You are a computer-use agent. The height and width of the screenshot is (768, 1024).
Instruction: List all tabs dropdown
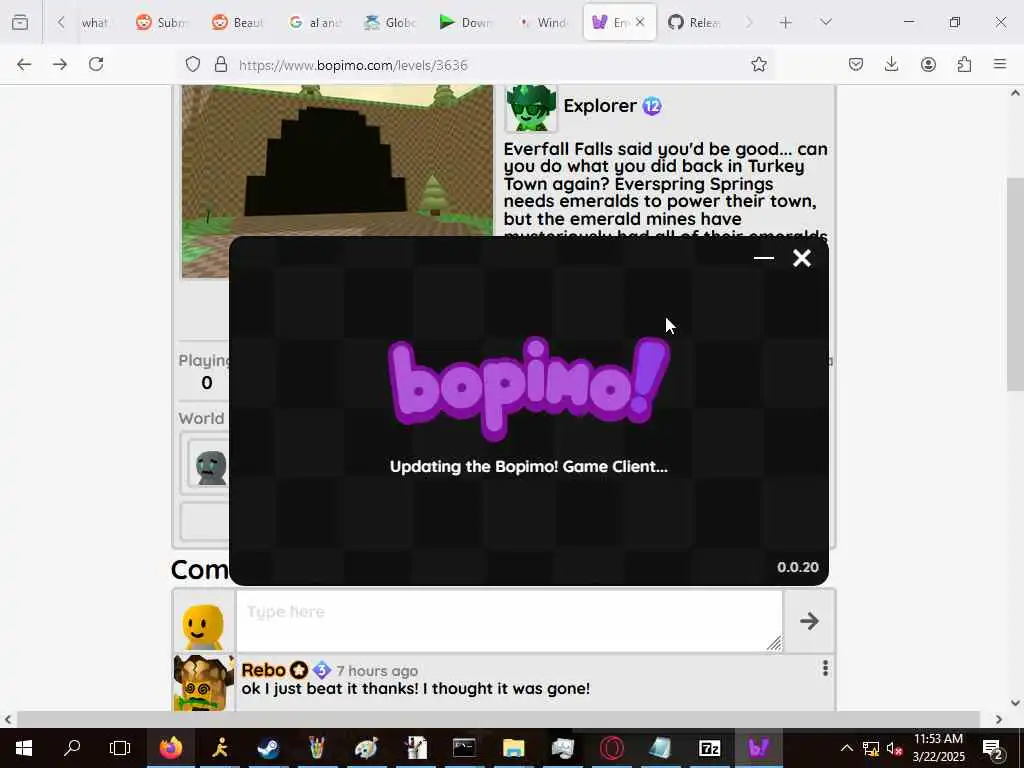pyautogui.click(x=826, y=22)
